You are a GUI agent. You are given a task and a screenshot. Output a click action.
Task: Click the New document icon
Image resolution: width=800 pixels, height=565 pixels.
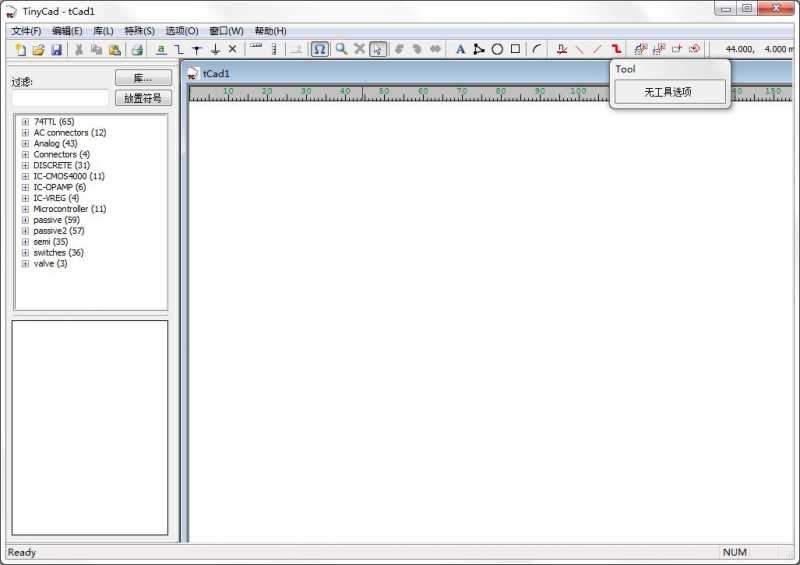[20, 50]
